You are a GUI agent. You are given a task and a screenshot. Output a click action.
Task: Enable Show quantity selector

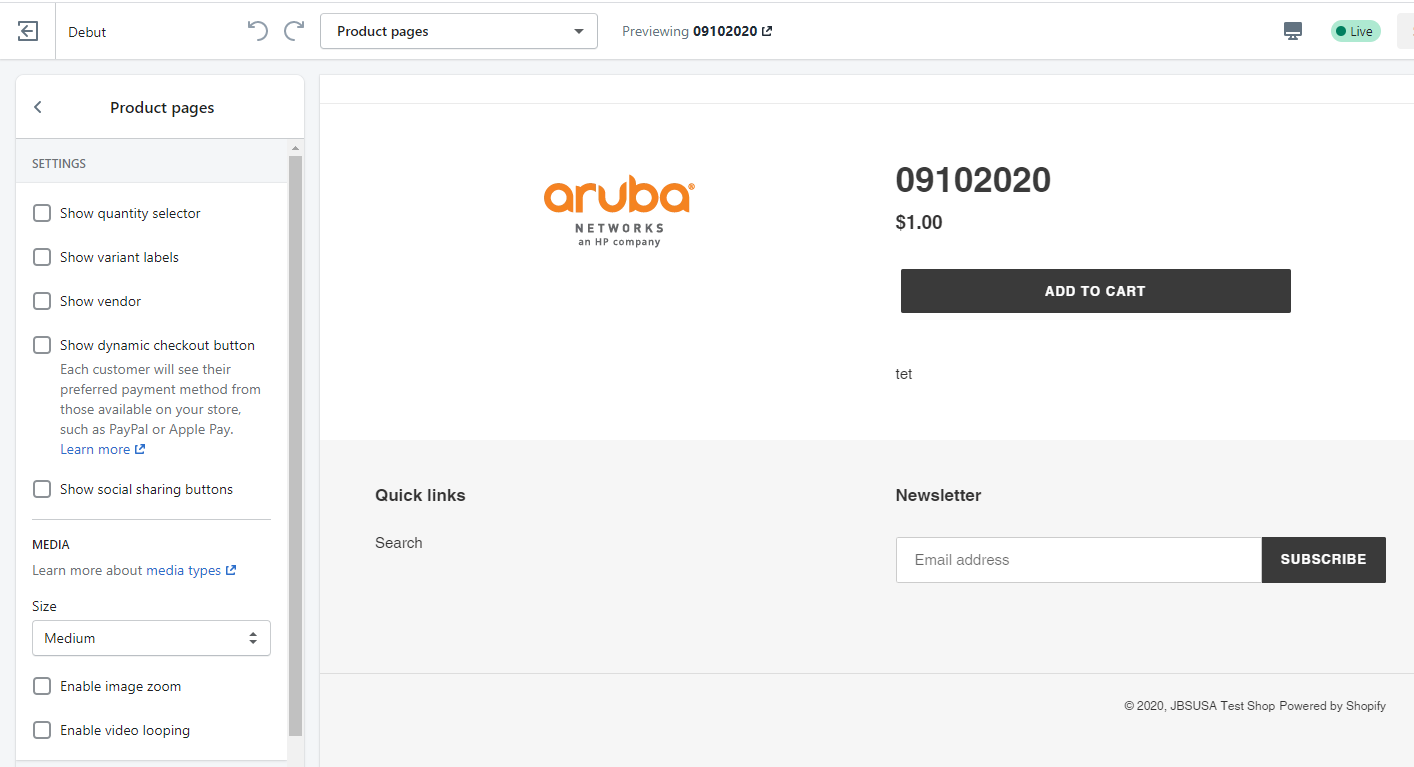[x=42, y=213]
